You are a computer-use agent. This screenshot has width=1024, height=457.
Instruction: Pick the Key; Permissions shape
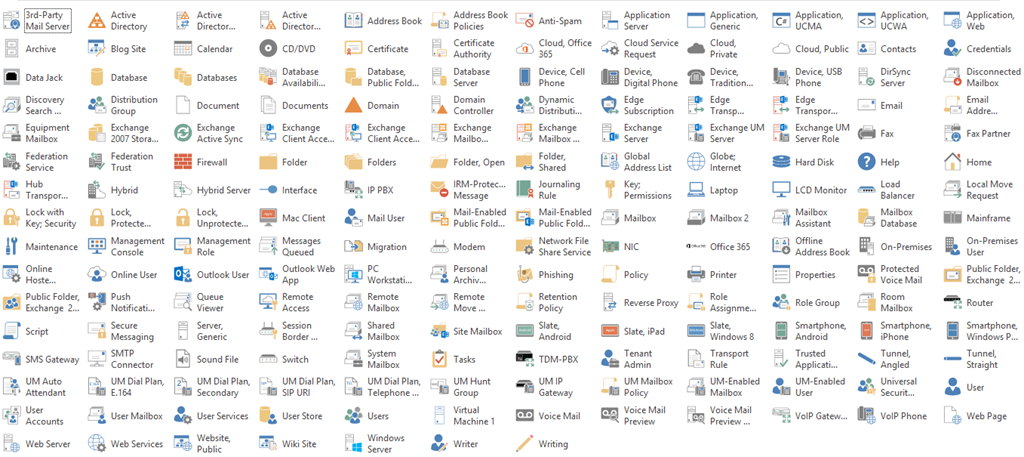pyautogui.click(x=611, y=190)
